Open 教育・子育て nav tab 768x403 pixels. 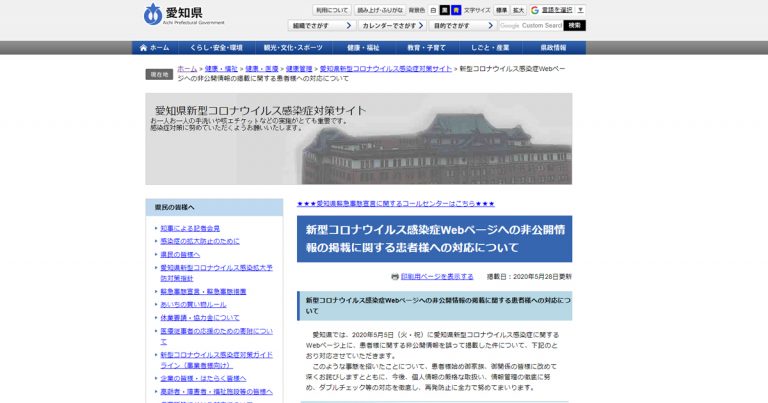(427, 47)
